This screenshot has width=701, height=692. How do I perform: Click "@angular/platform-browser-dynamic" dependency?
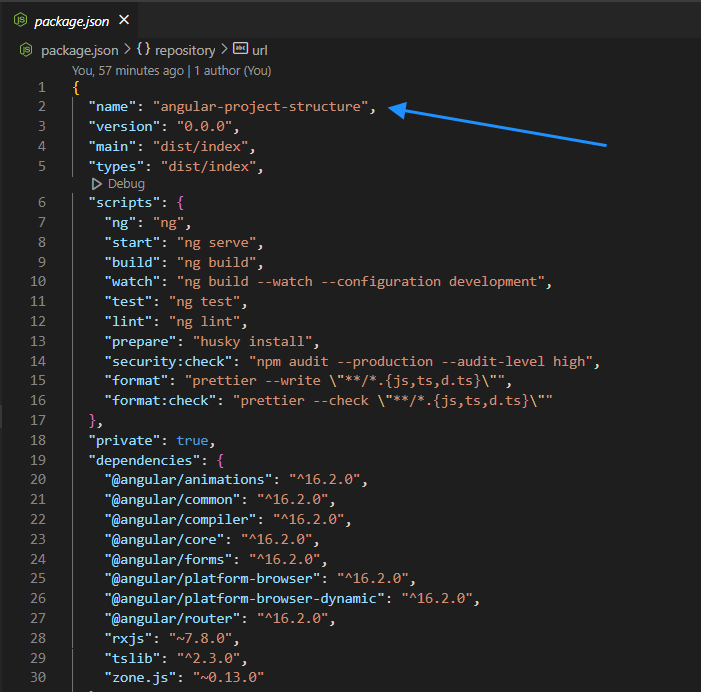245,599
